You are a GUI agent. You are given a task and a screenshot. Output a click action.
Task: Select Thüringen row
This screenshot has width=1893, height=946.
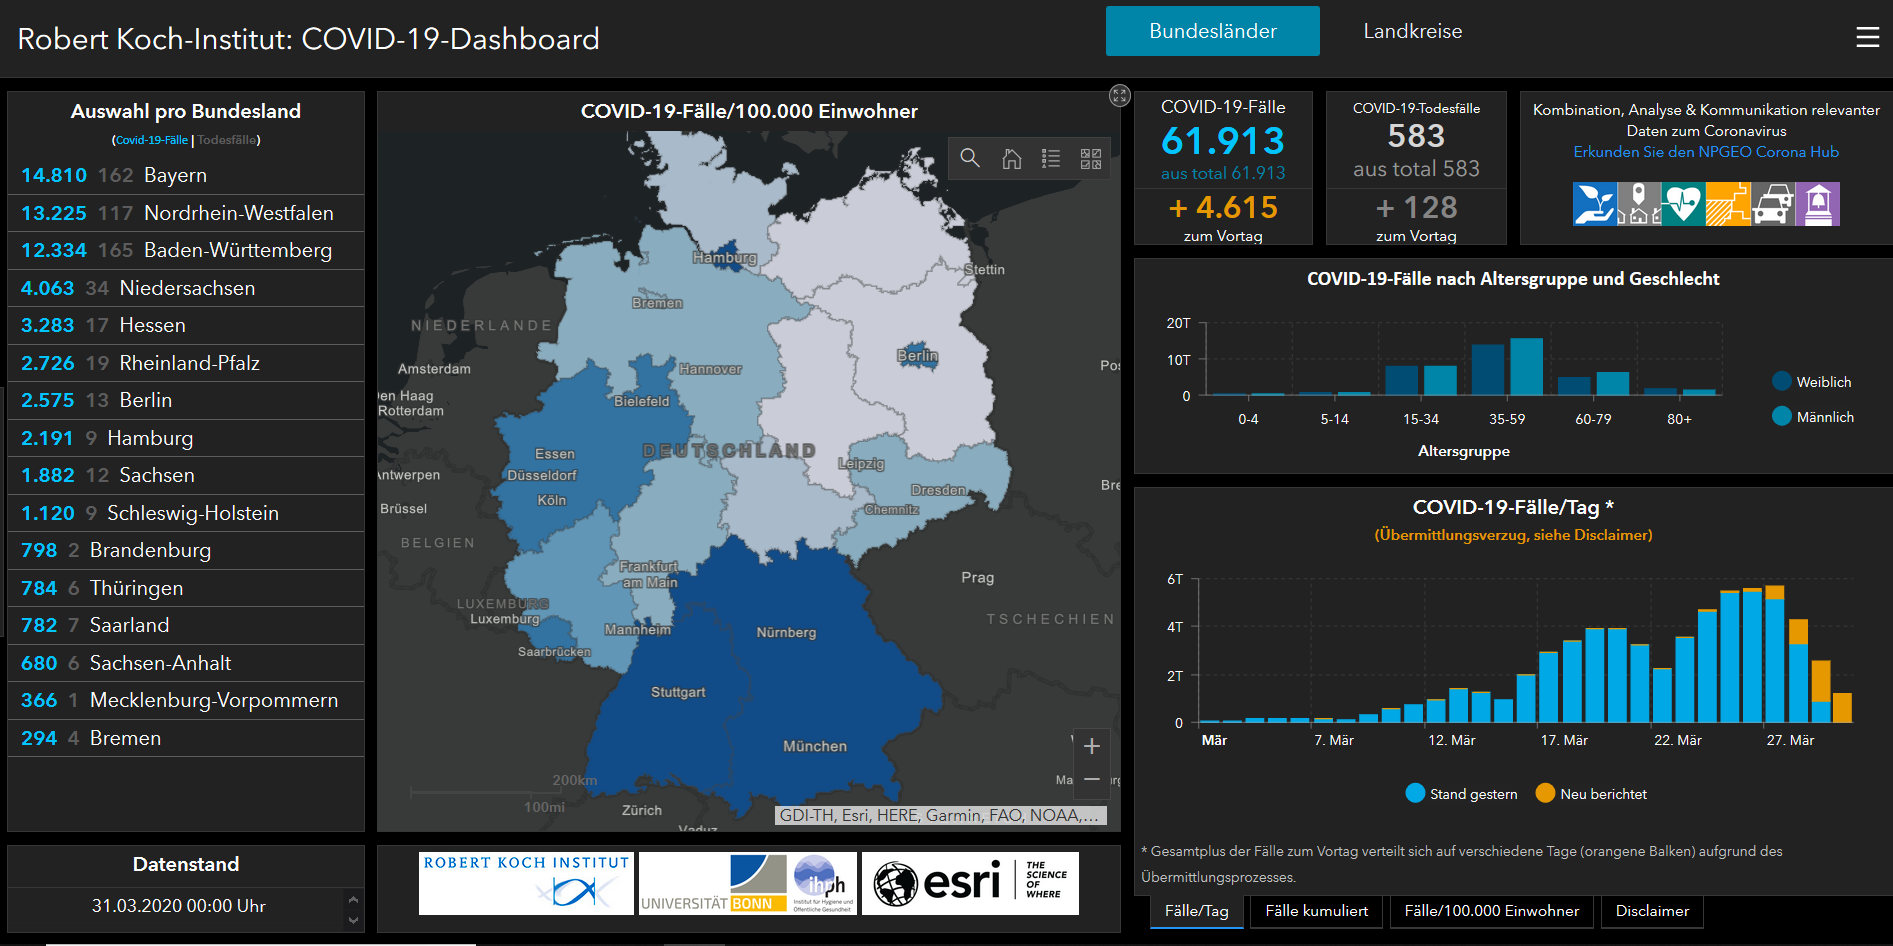pyautogui.click(x=186, y=588)
